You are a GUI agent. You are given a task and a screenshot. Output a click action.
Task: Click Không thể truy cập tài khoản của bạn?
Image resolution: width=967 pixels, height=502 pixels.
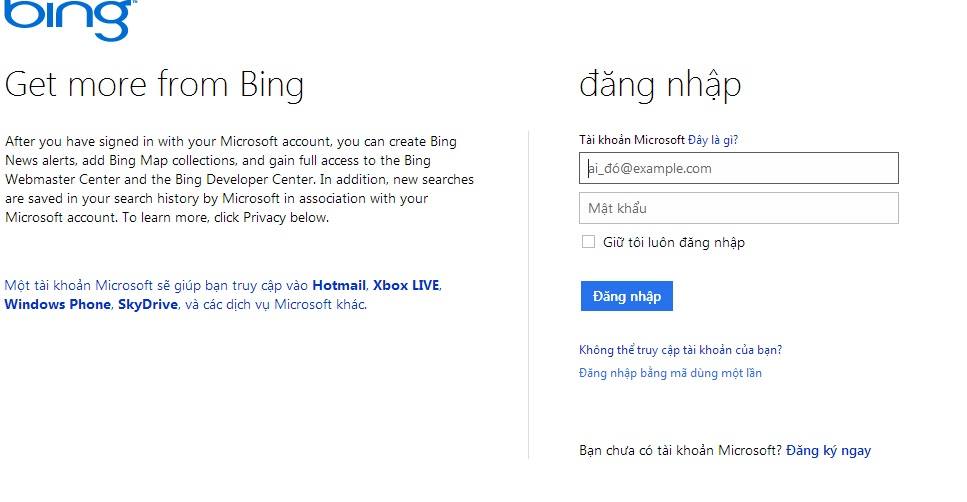click(680, 350)
